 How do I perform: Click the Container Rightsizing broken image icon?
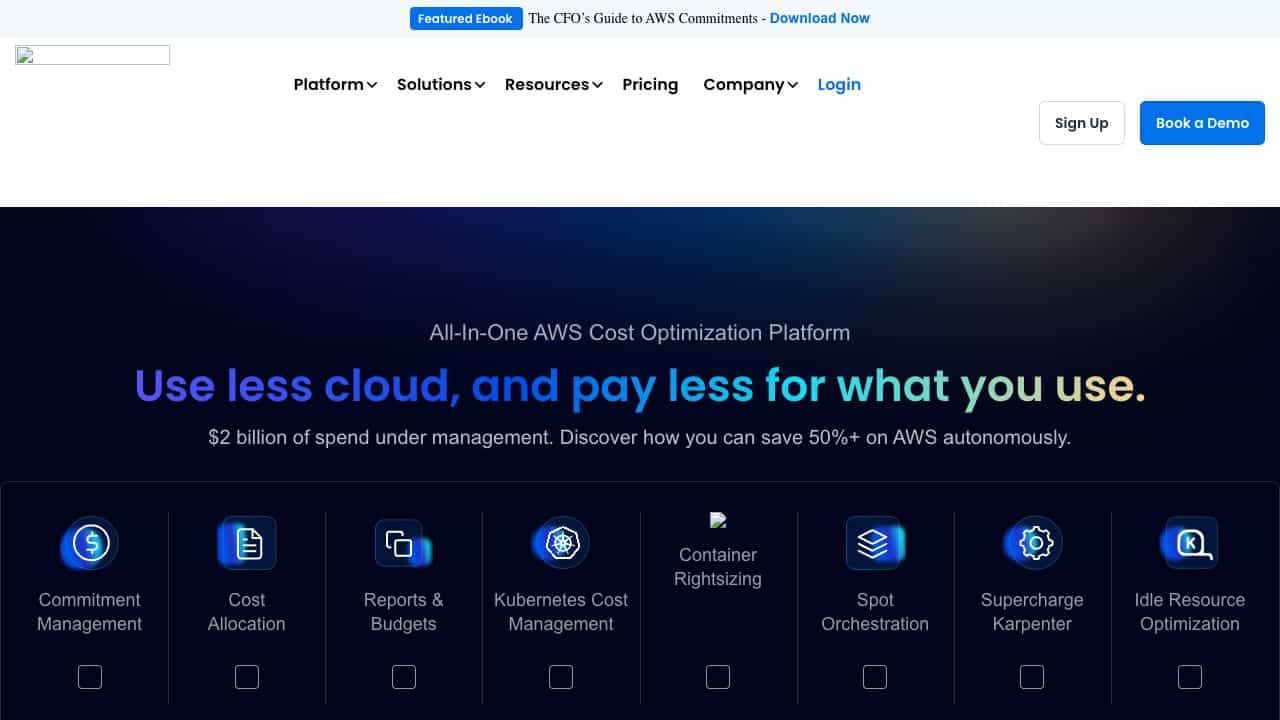718,520
